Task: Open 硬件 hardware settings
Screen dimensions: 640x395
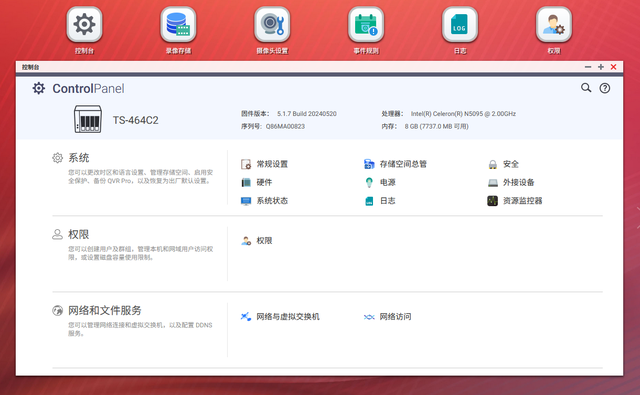Action: click(257, 182)
